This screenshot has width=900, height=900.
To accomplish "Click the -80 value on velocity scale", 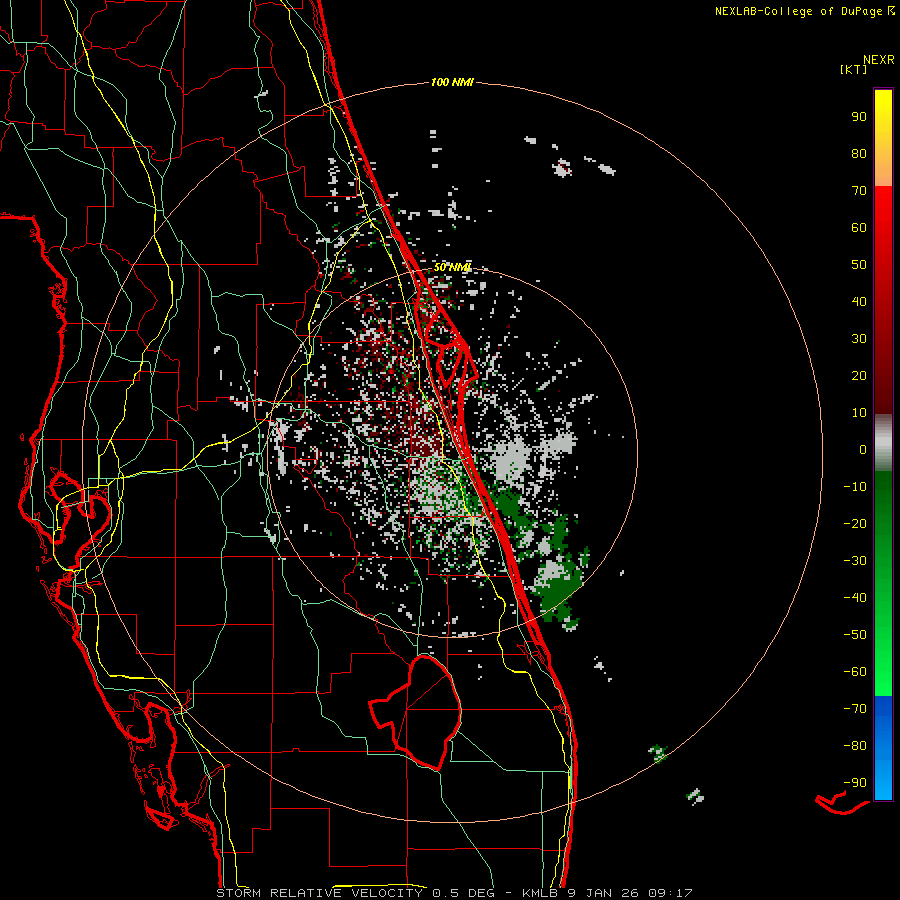I will click(x=855, y=746).
